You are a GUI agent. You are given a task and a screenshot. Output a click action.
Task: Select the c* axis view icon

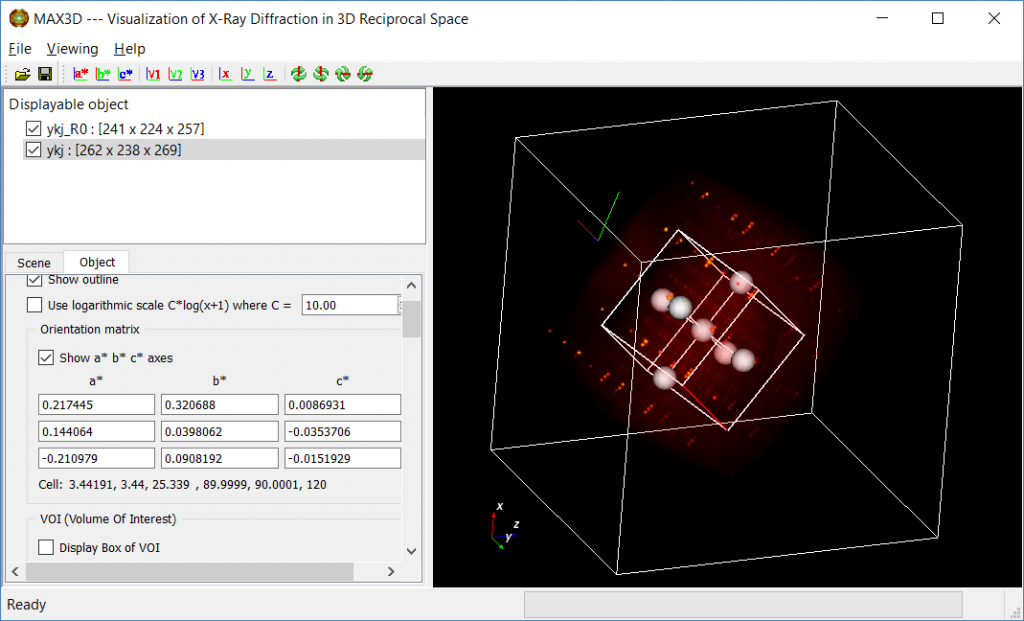pyautogui.click(x=124, y=73)
